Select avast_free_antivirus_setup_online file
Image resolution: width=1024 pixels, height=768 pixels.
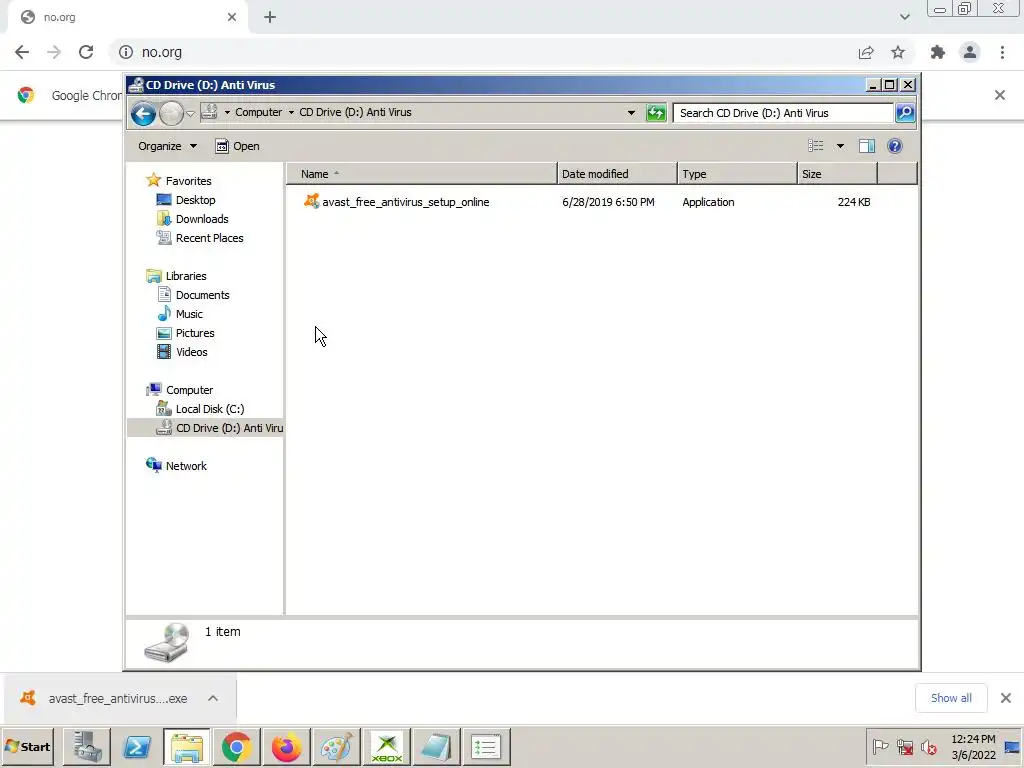[406, 202]
